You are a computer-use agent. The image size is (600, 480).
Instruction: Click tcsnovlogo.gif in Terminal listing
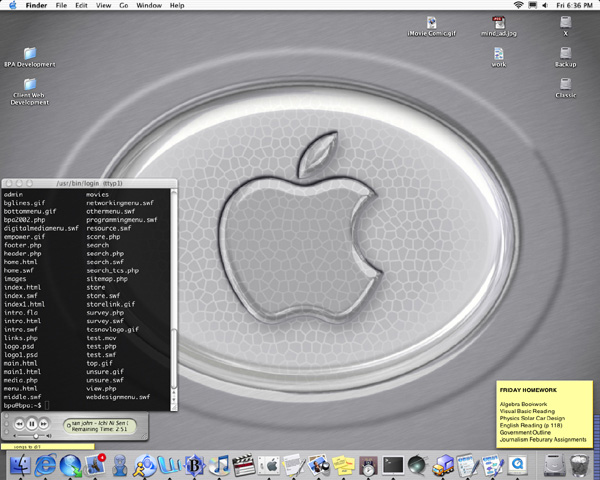click(x=112, y=329)
